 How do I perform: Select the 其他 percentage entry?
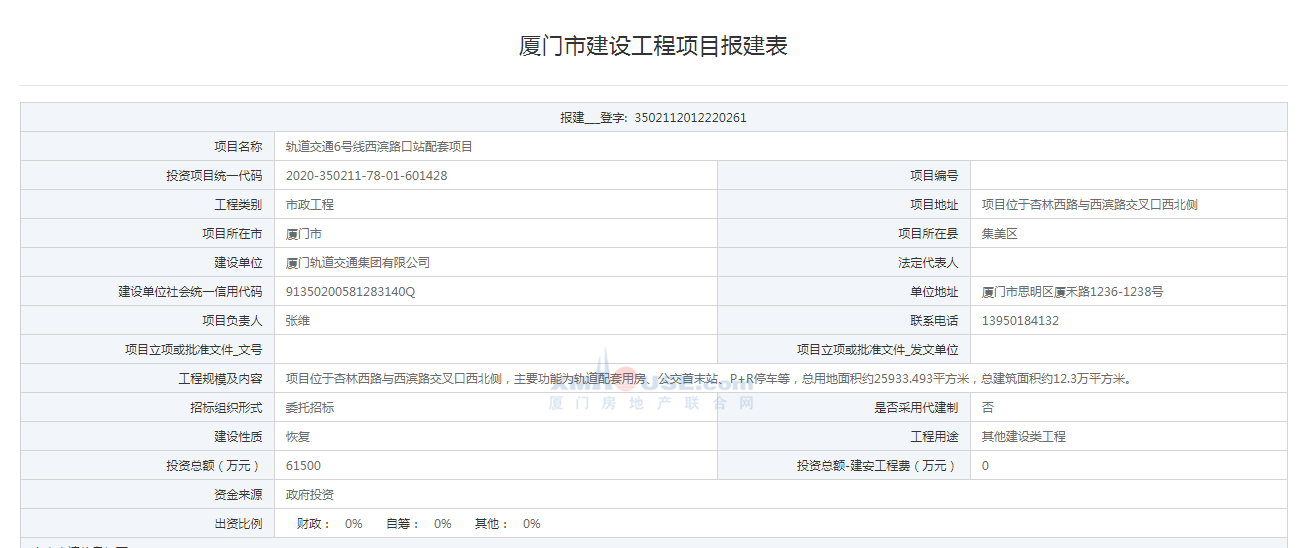508,524
